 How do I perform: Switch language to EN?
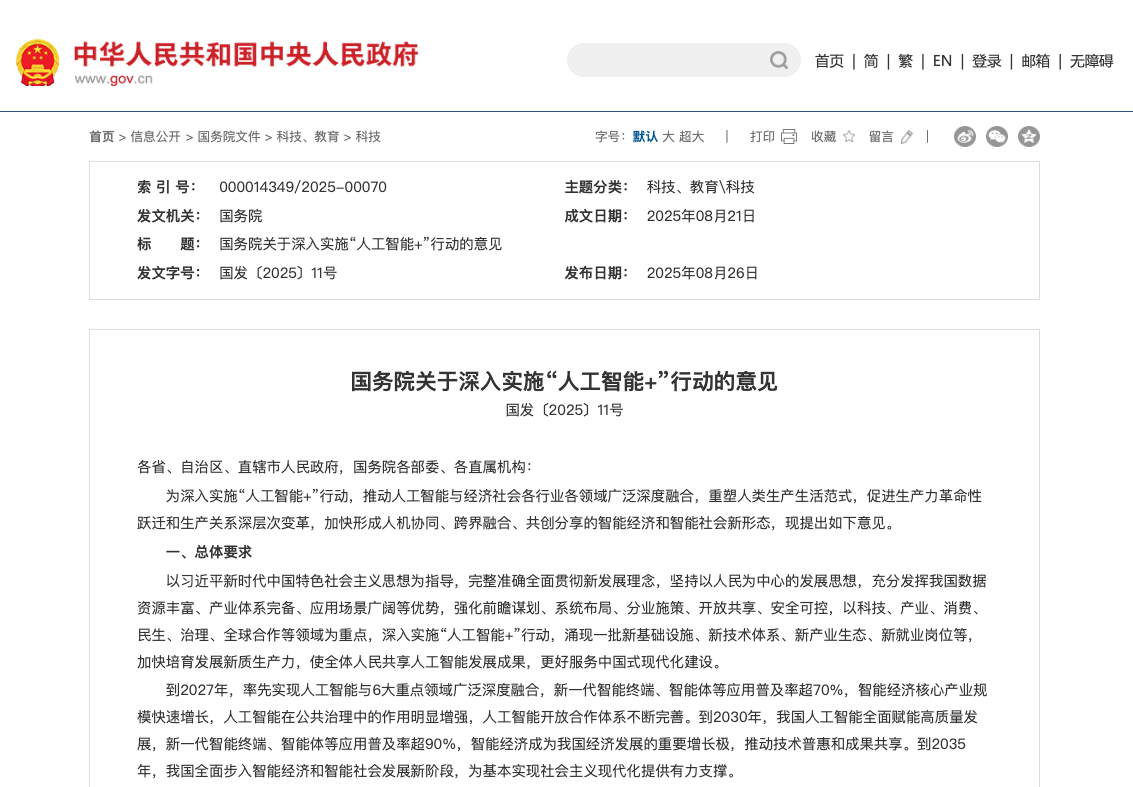pos(942,60)
